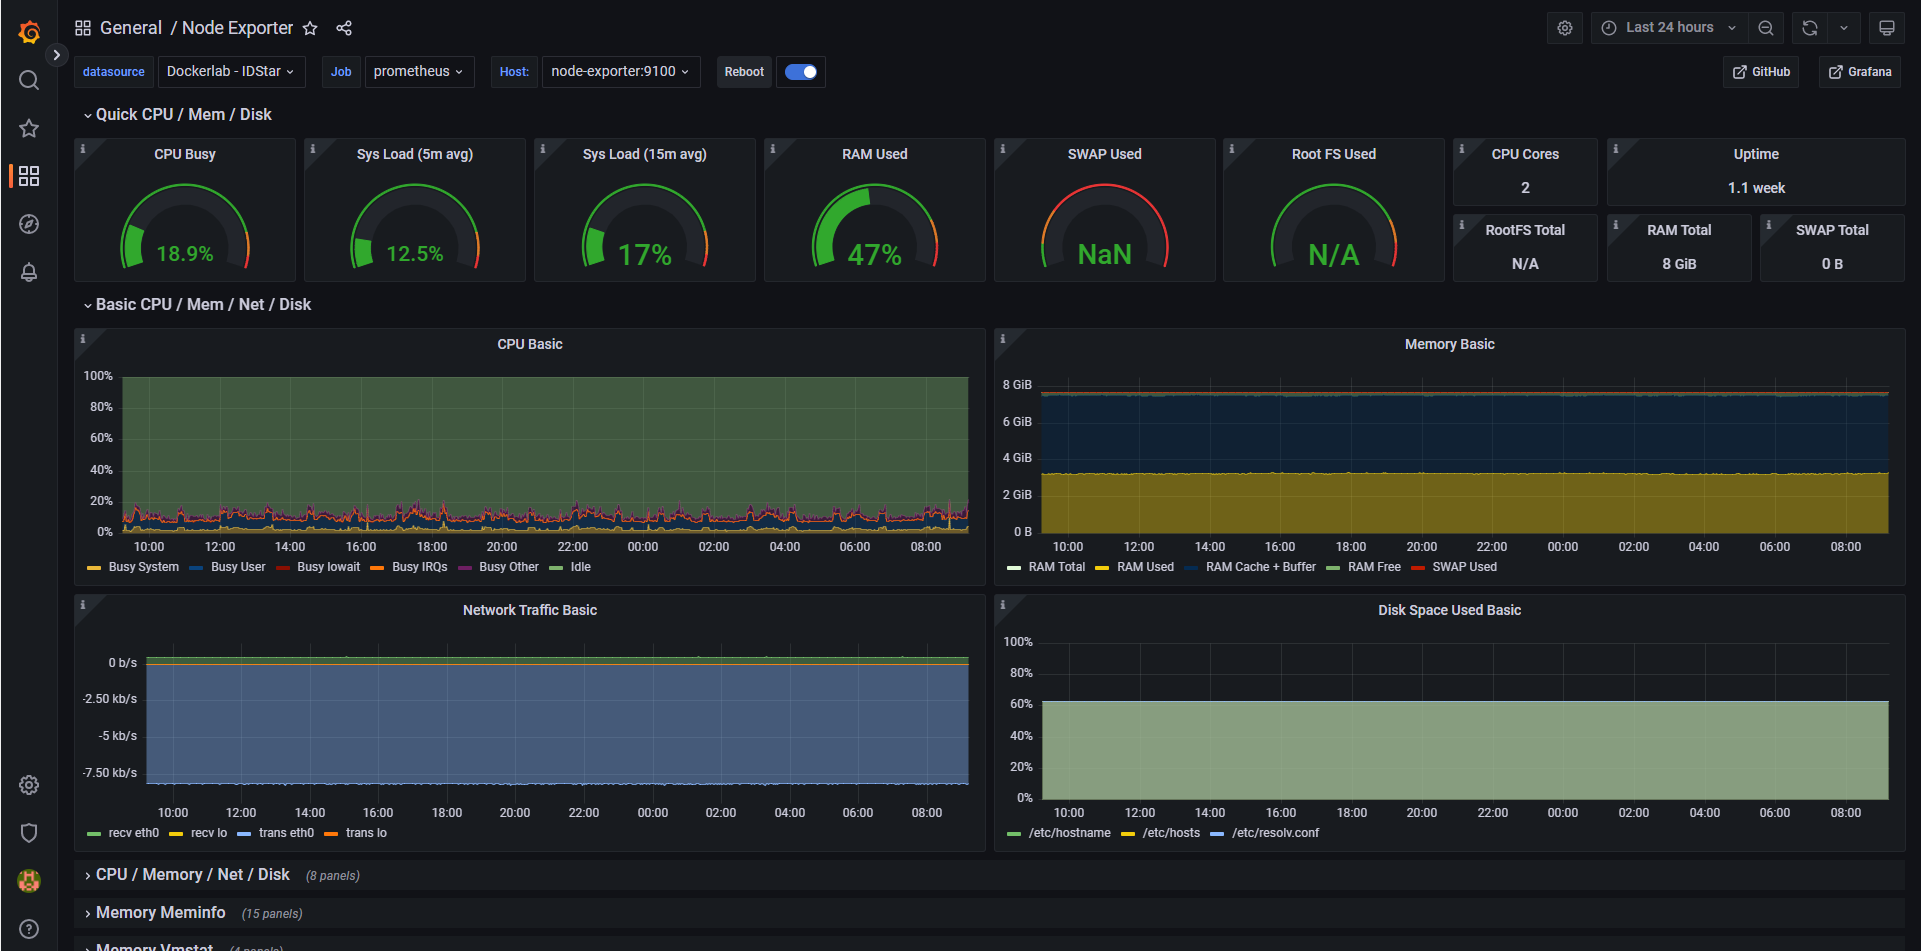Open the Alerting bell icon

point(29,272)
